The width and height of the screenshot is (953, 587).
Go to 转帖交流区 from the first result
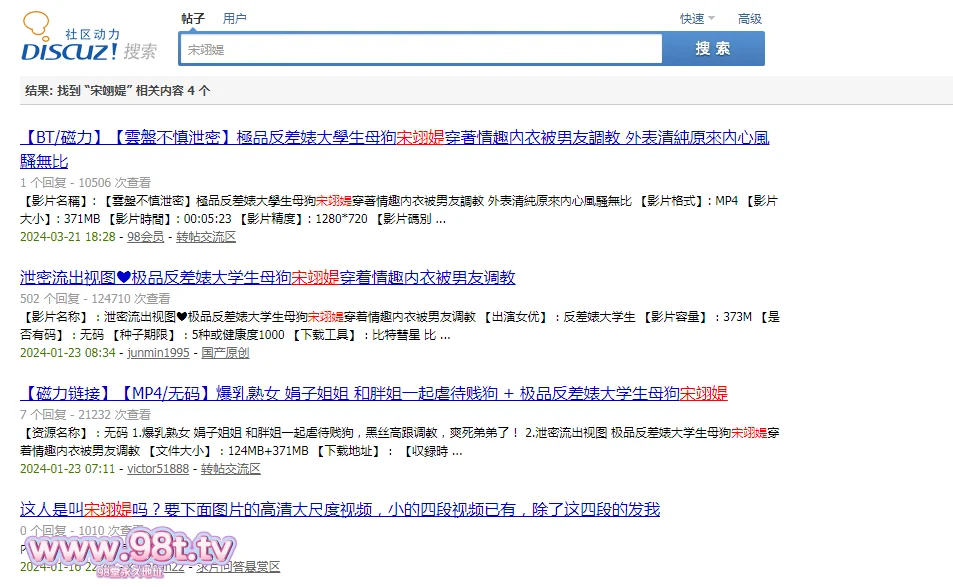[x=206, y=237]
